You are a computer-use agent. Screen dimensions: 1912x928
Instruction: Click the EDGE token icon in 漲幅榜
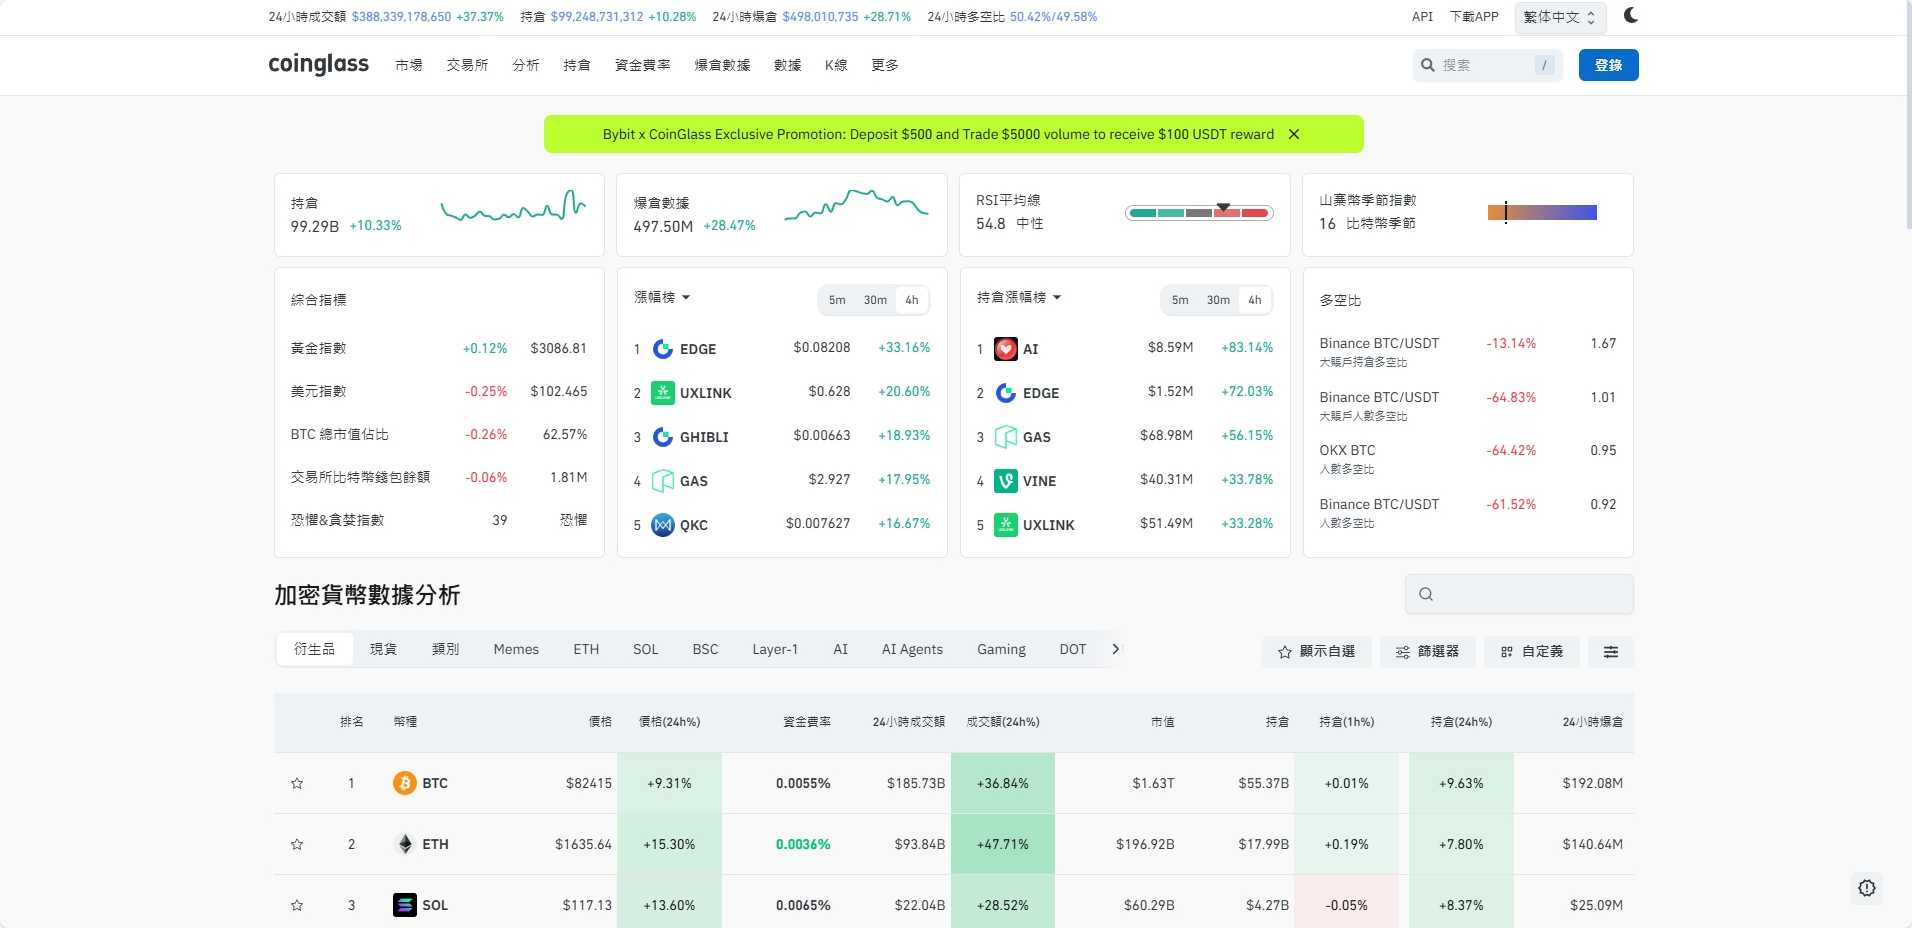click(x=662, y=349)
